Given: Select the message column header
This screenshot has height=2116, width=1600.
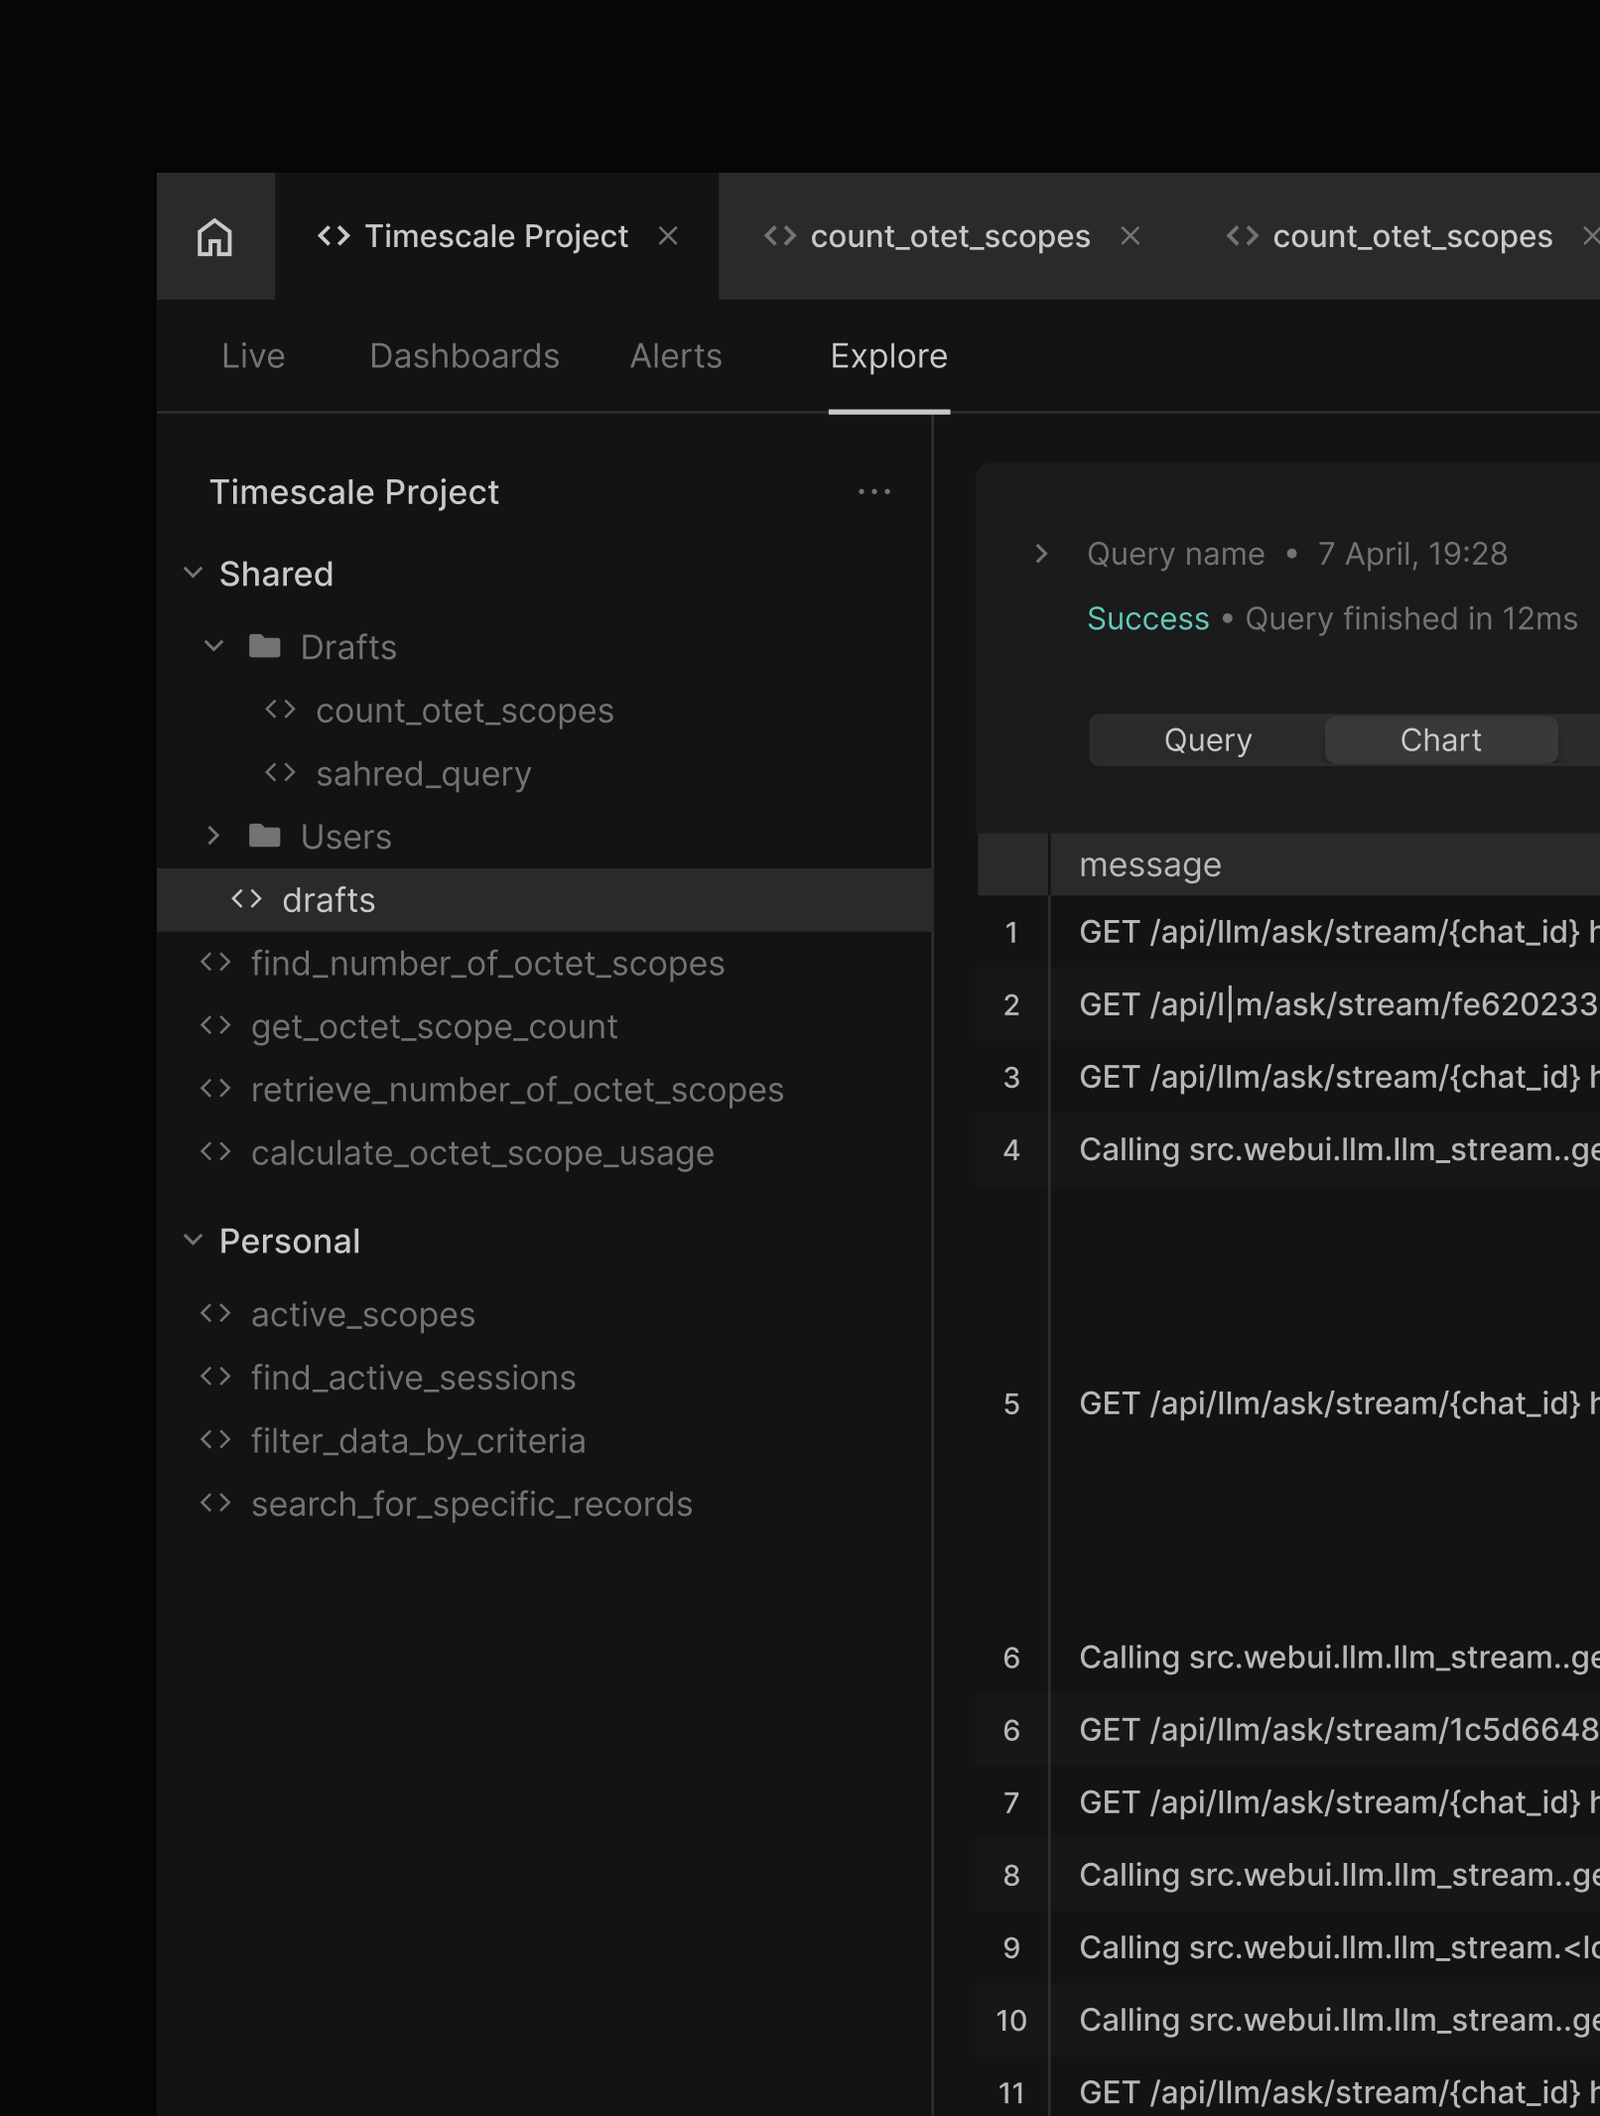Looking at the screenshot, I should pyautogui.click(x=1150, y=864).
